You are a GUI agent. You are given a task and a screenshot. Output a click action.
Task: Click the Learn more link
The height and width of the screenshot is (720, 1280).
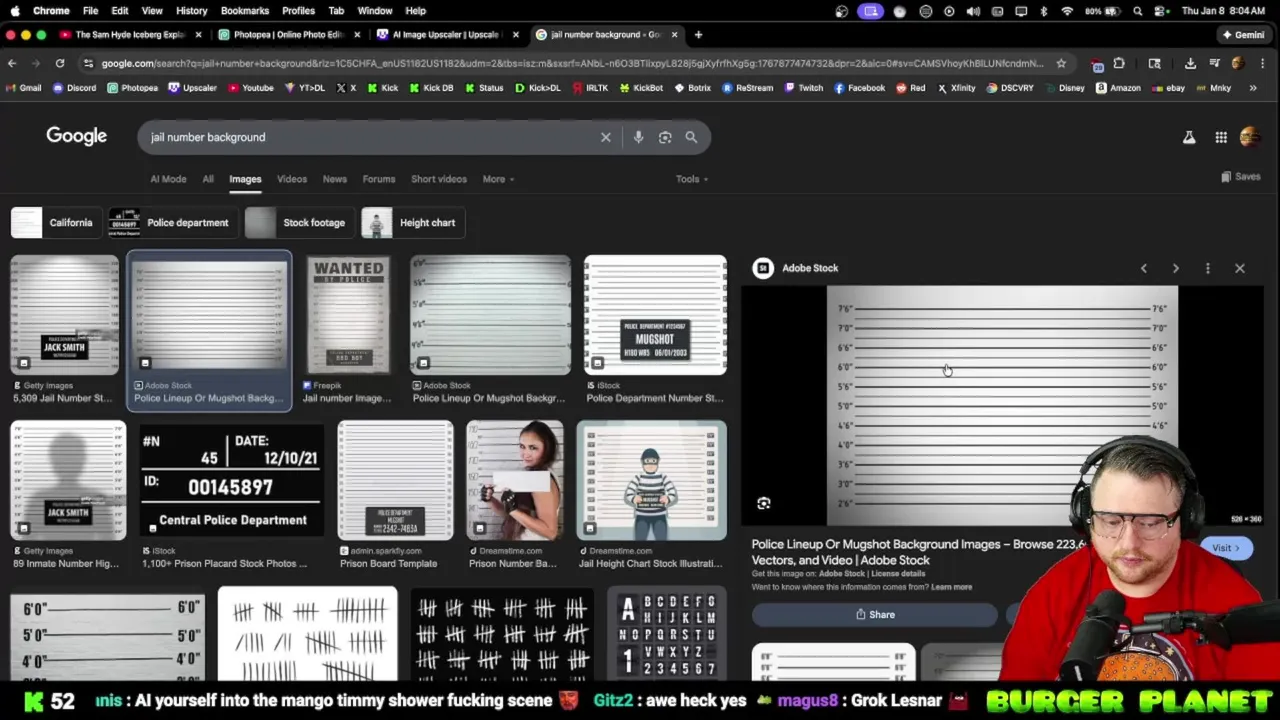(951, 587)
